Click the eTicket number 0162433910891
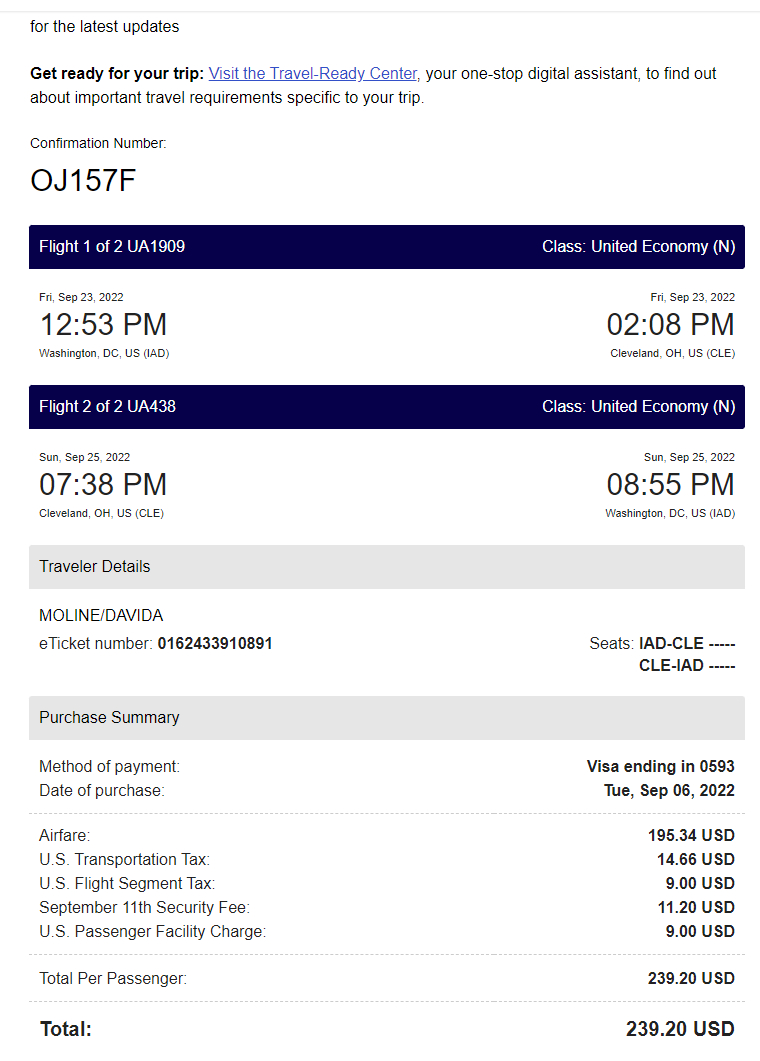The image size is (760, 1061). [x=215, y=644]
